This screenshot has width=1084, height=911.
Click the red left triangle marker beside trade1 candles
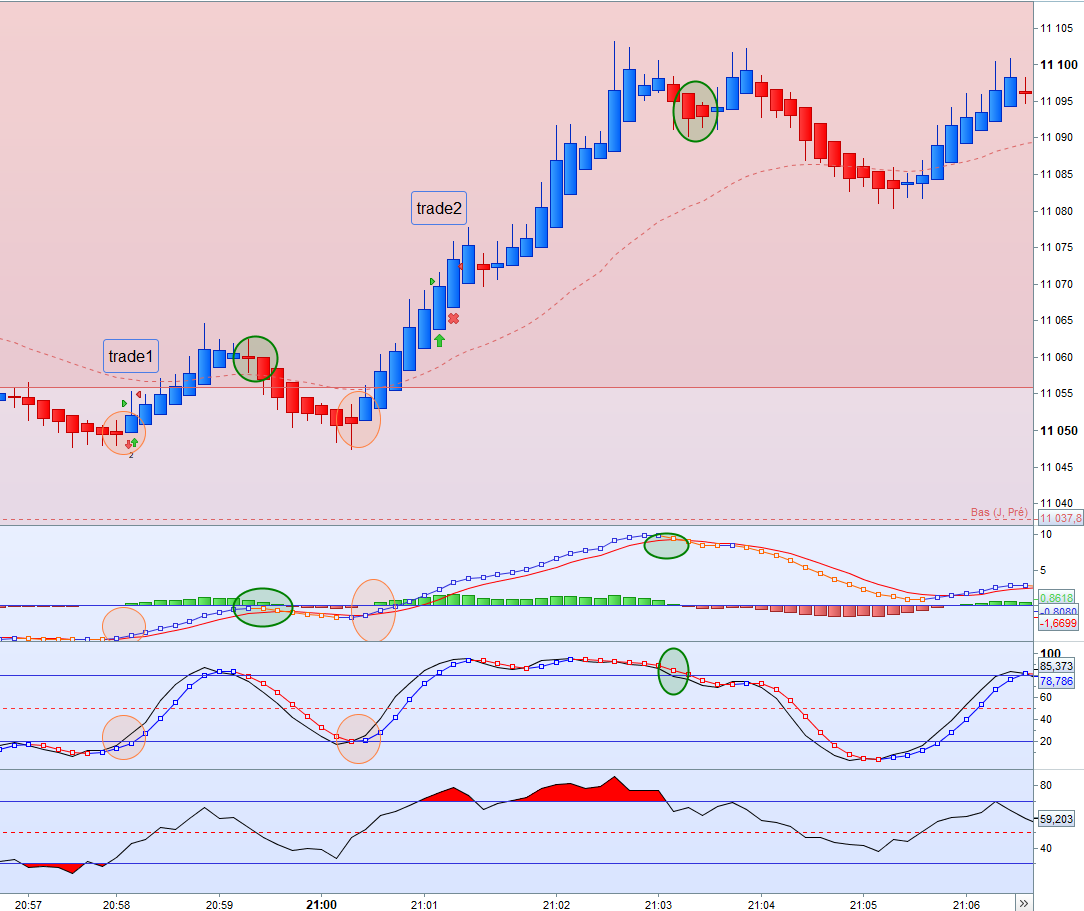(139, 395)
